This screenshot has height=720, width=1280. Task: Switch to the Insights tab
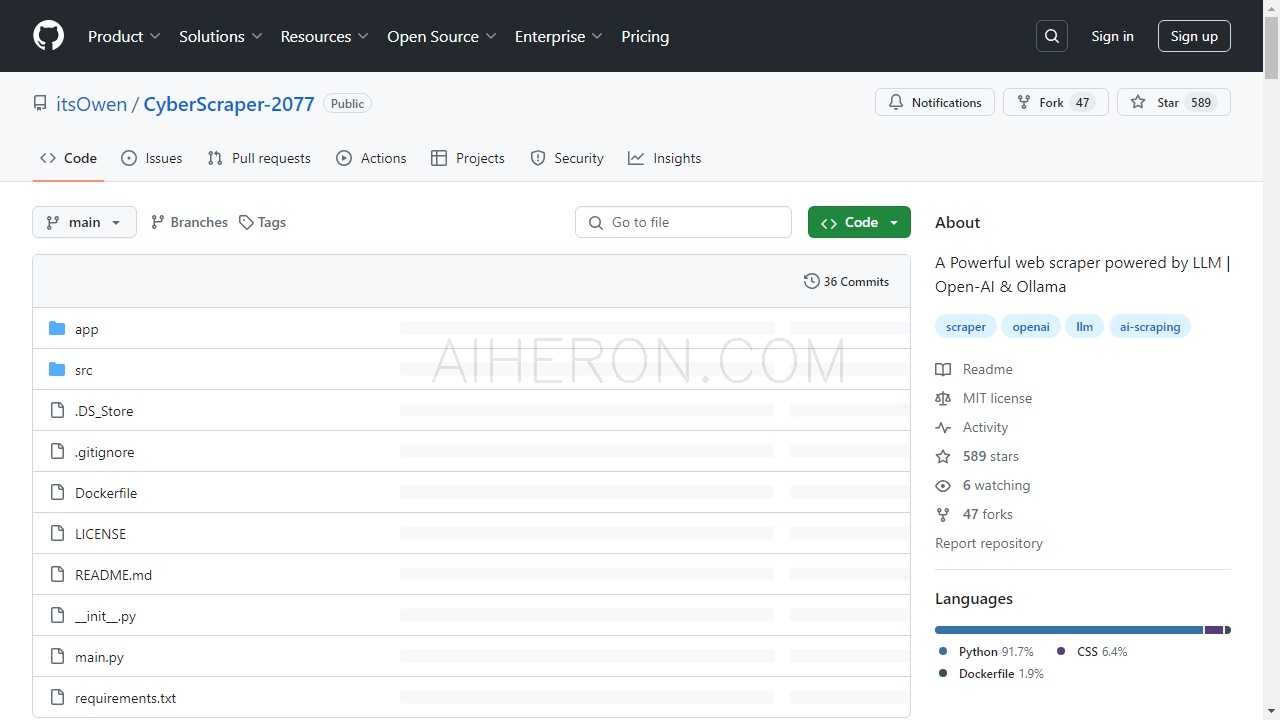coord(665,158)
